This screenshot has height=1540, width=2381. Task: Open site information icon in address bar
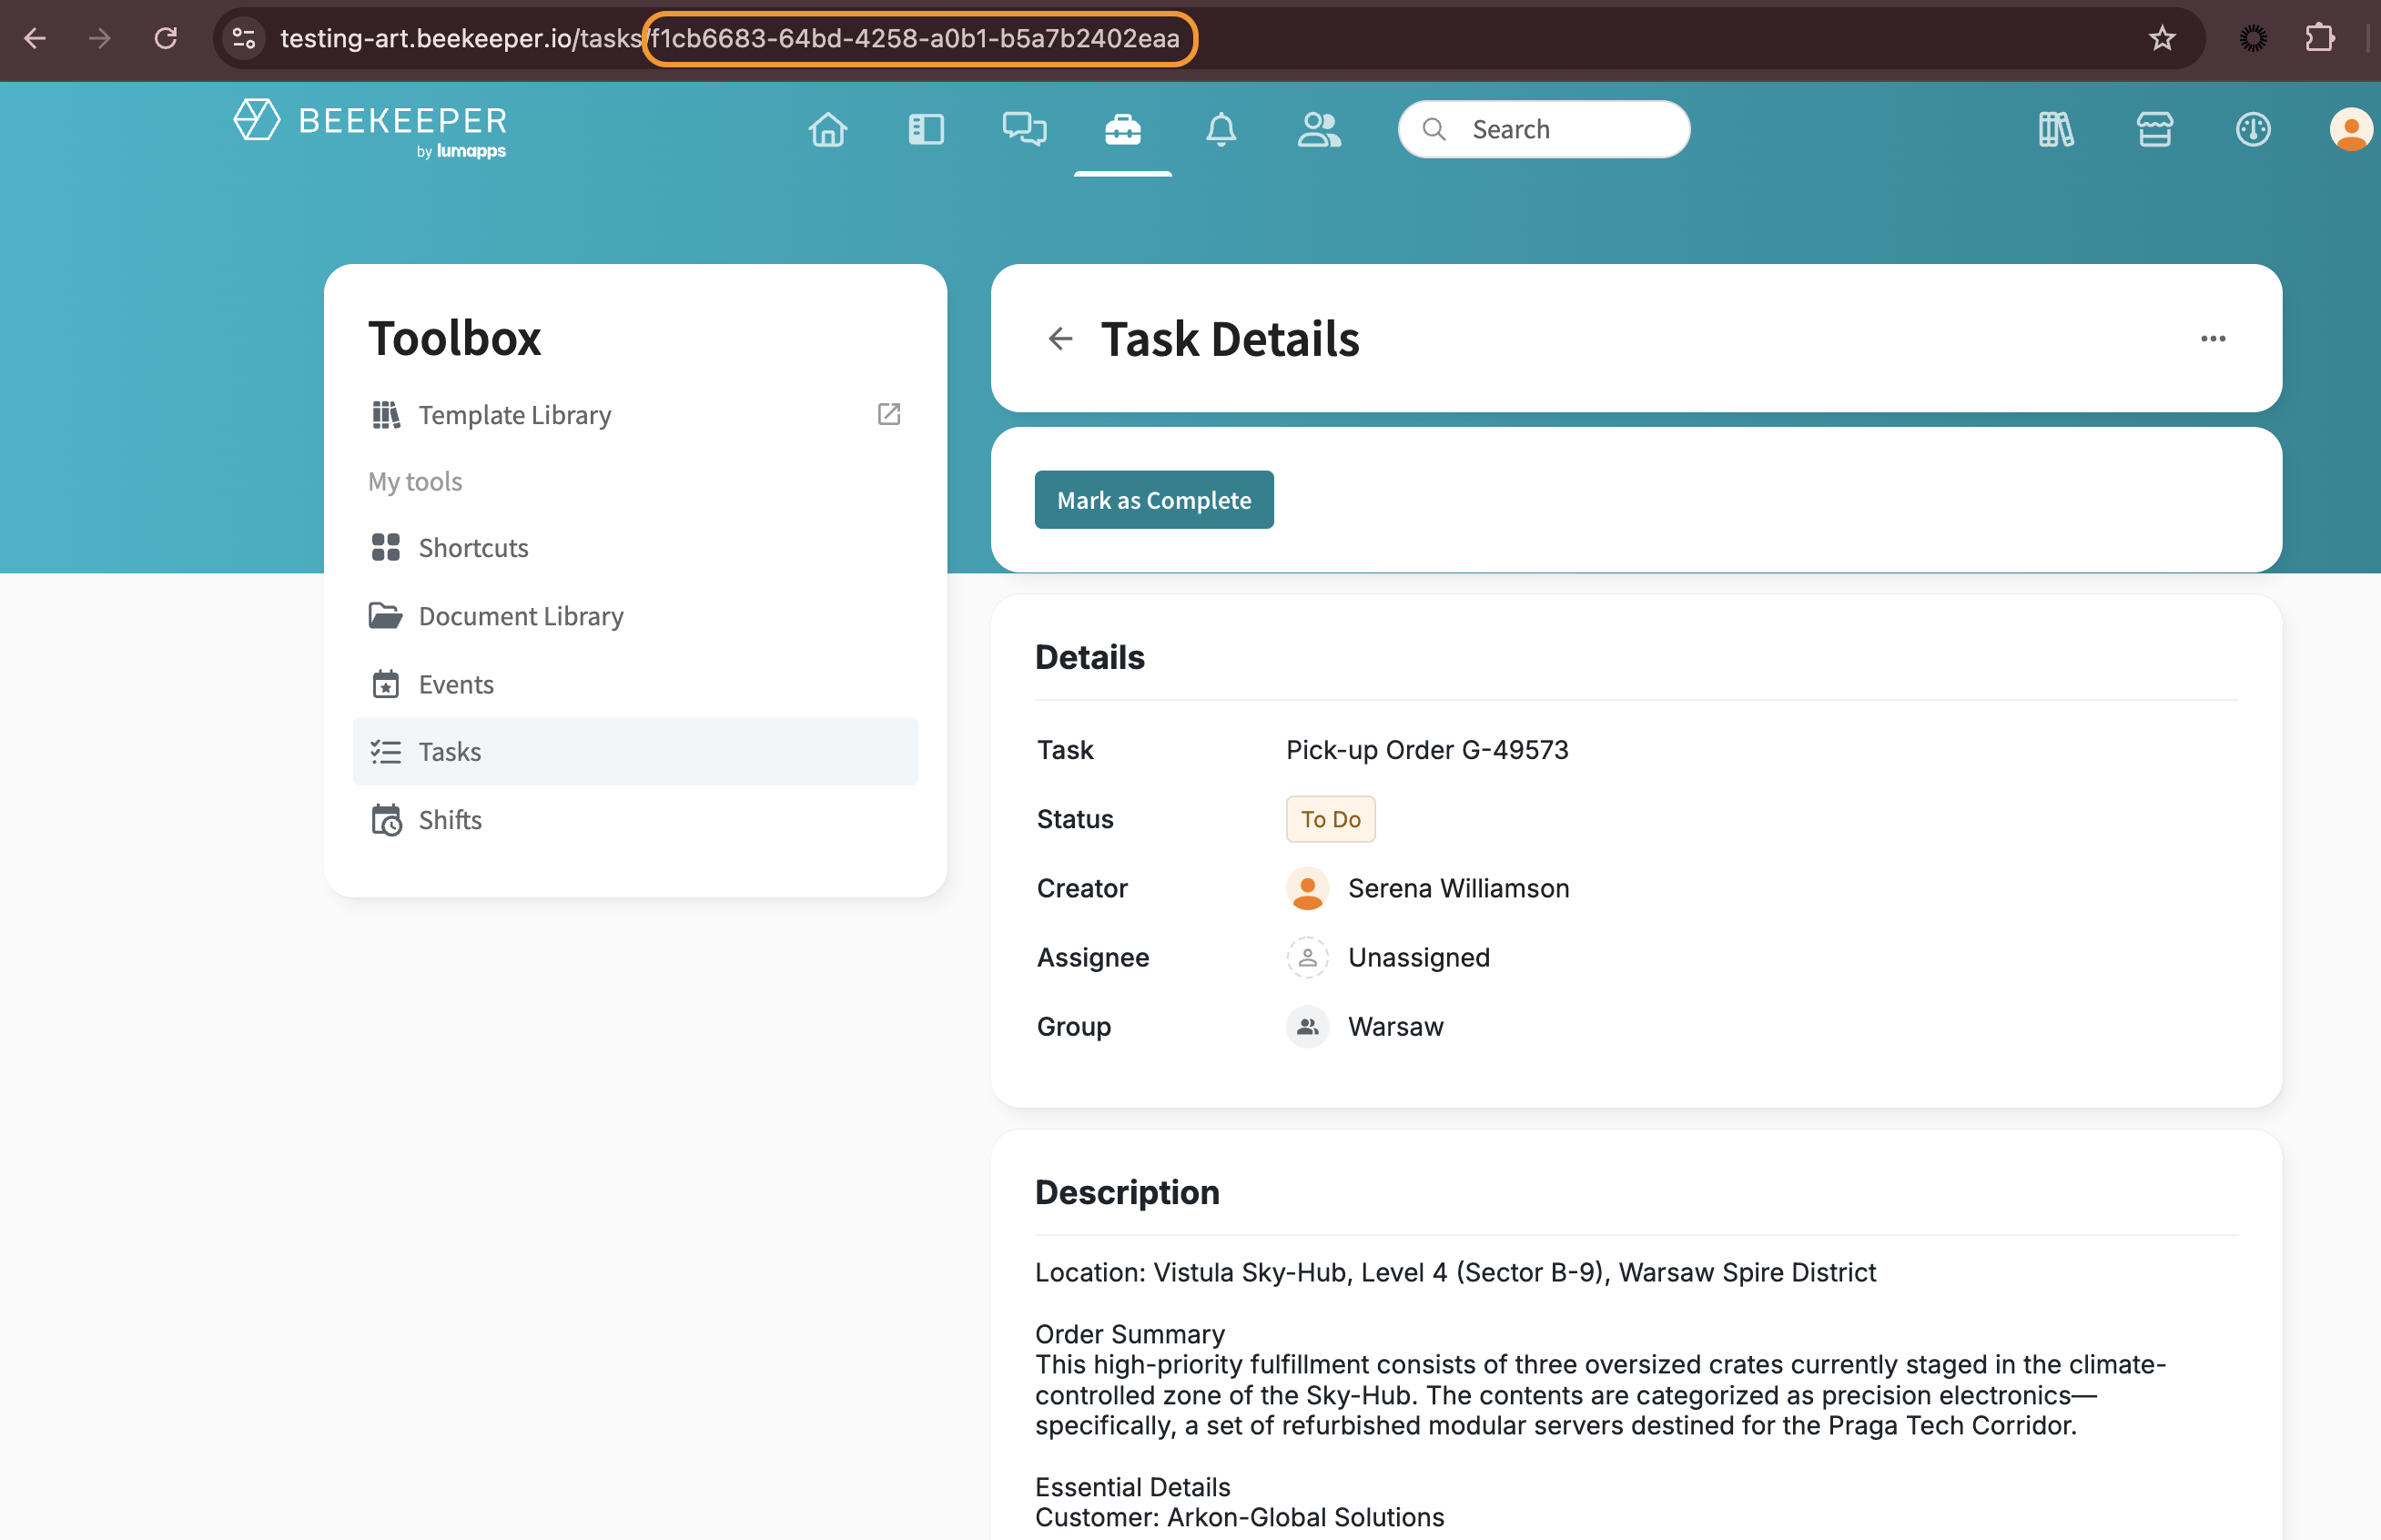click(244, 38)
